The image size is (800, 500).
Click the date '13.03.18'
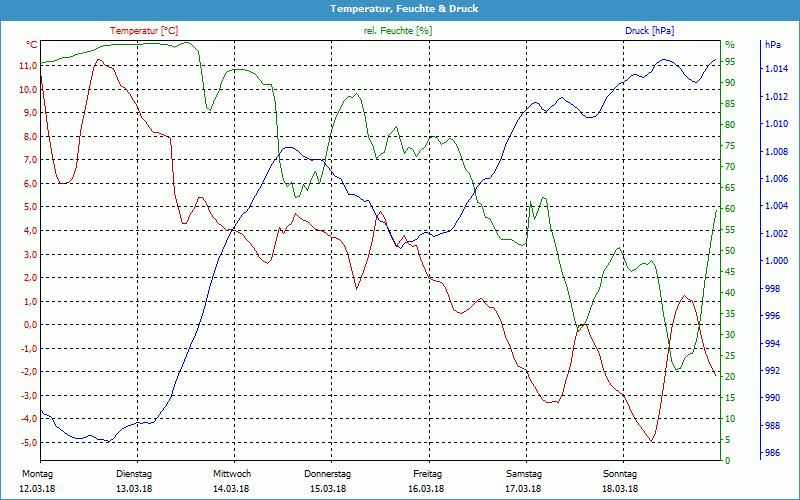[x=134, y=489]
